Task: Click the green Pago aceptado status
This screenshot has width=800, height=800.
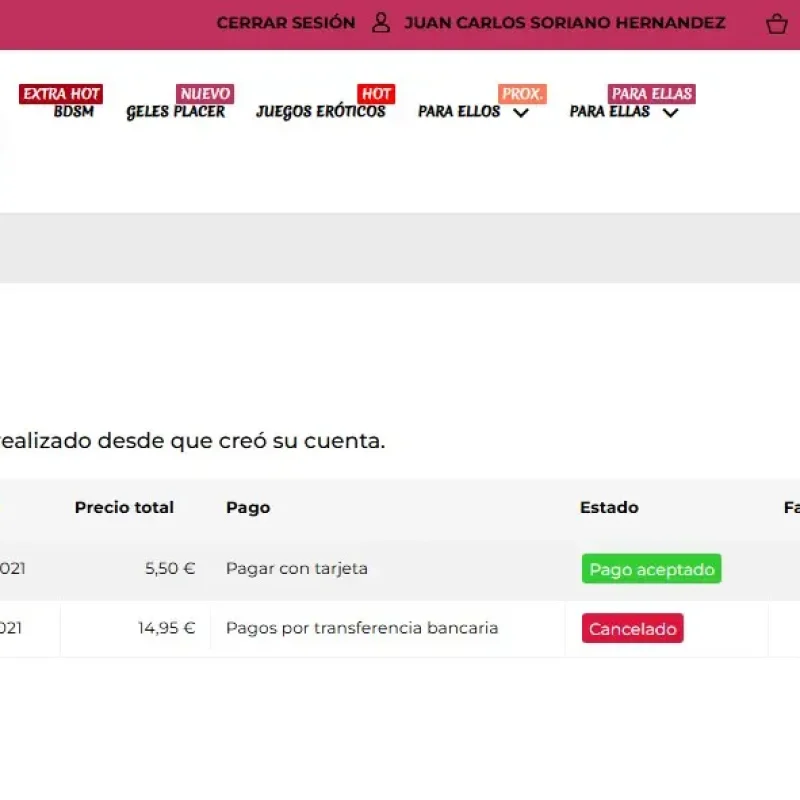Action: tap(651, 569)
